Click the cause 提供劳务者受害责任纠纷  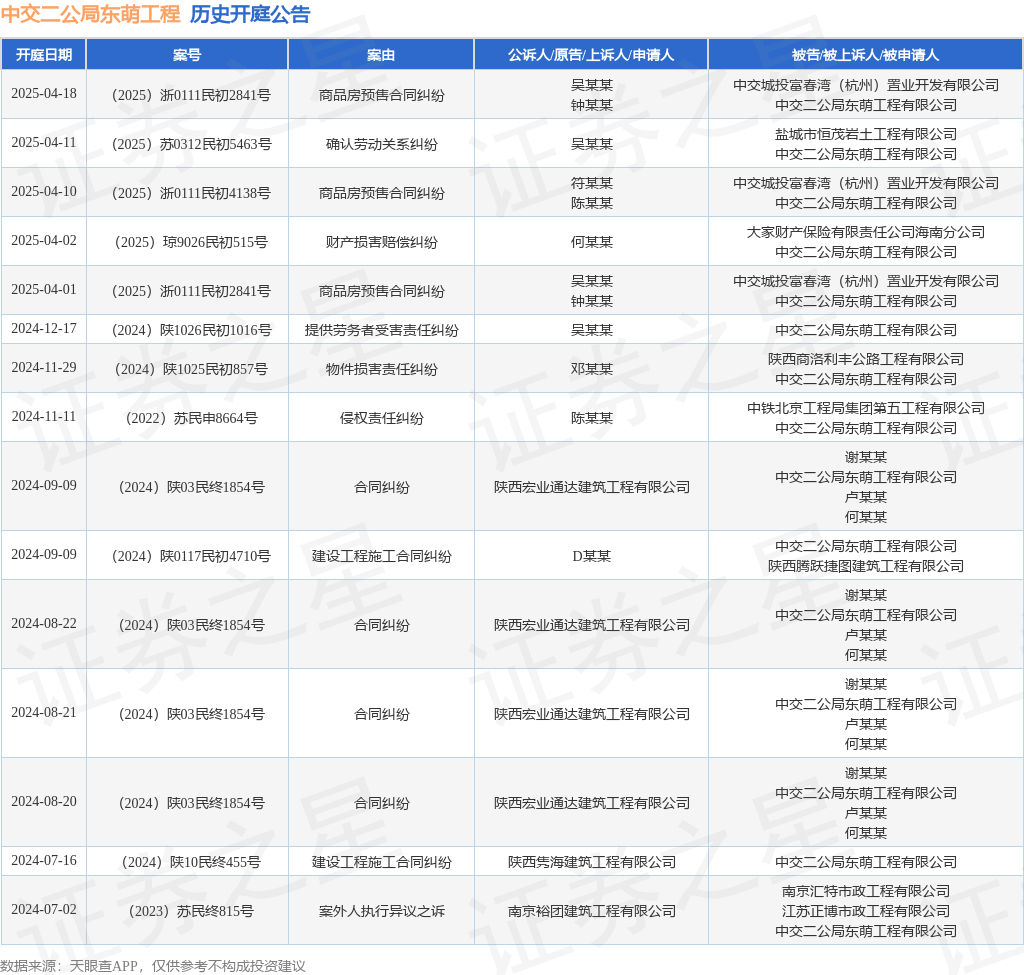[381, 330]
